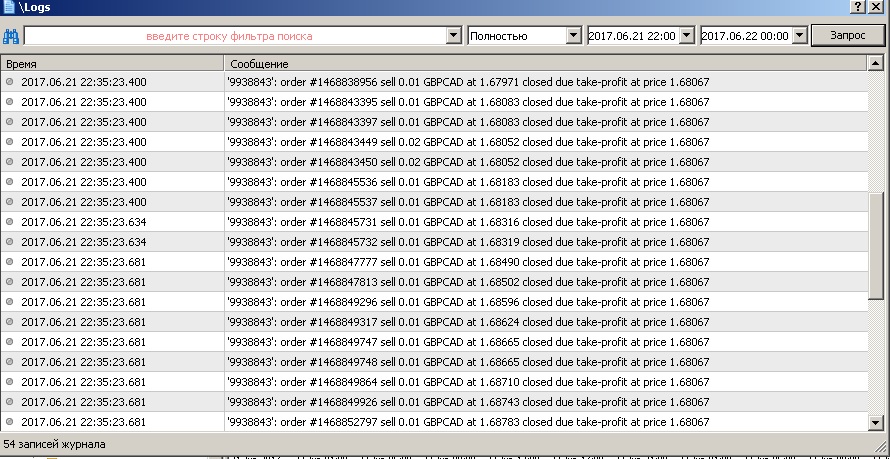Select log row for order #1468849296
The image size is (890, 459).
tap(434, 302)
